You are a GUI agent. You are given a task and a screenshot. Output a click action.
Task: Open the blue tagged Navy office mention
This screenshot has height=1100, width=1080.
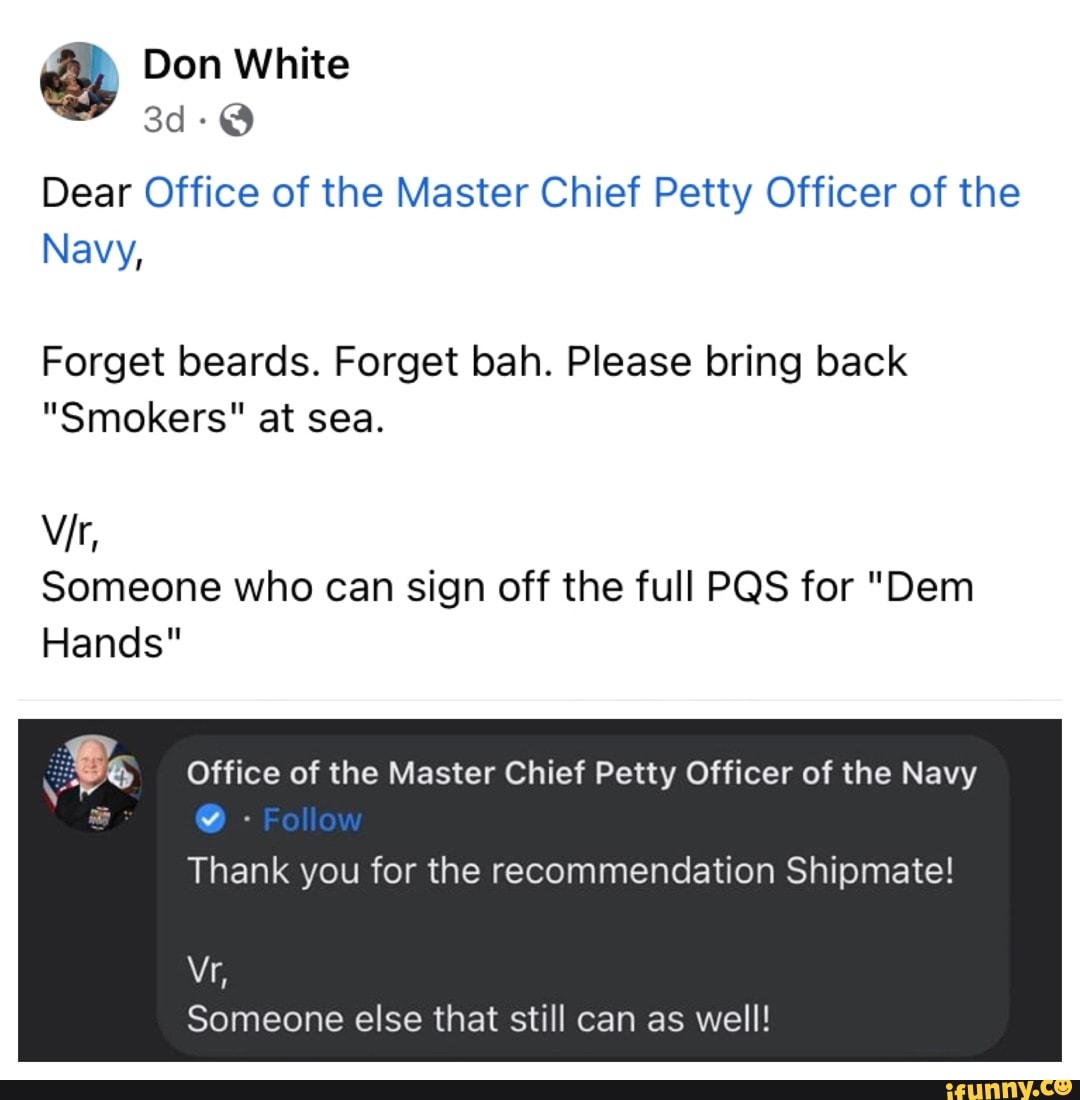(x=582, y=192)
